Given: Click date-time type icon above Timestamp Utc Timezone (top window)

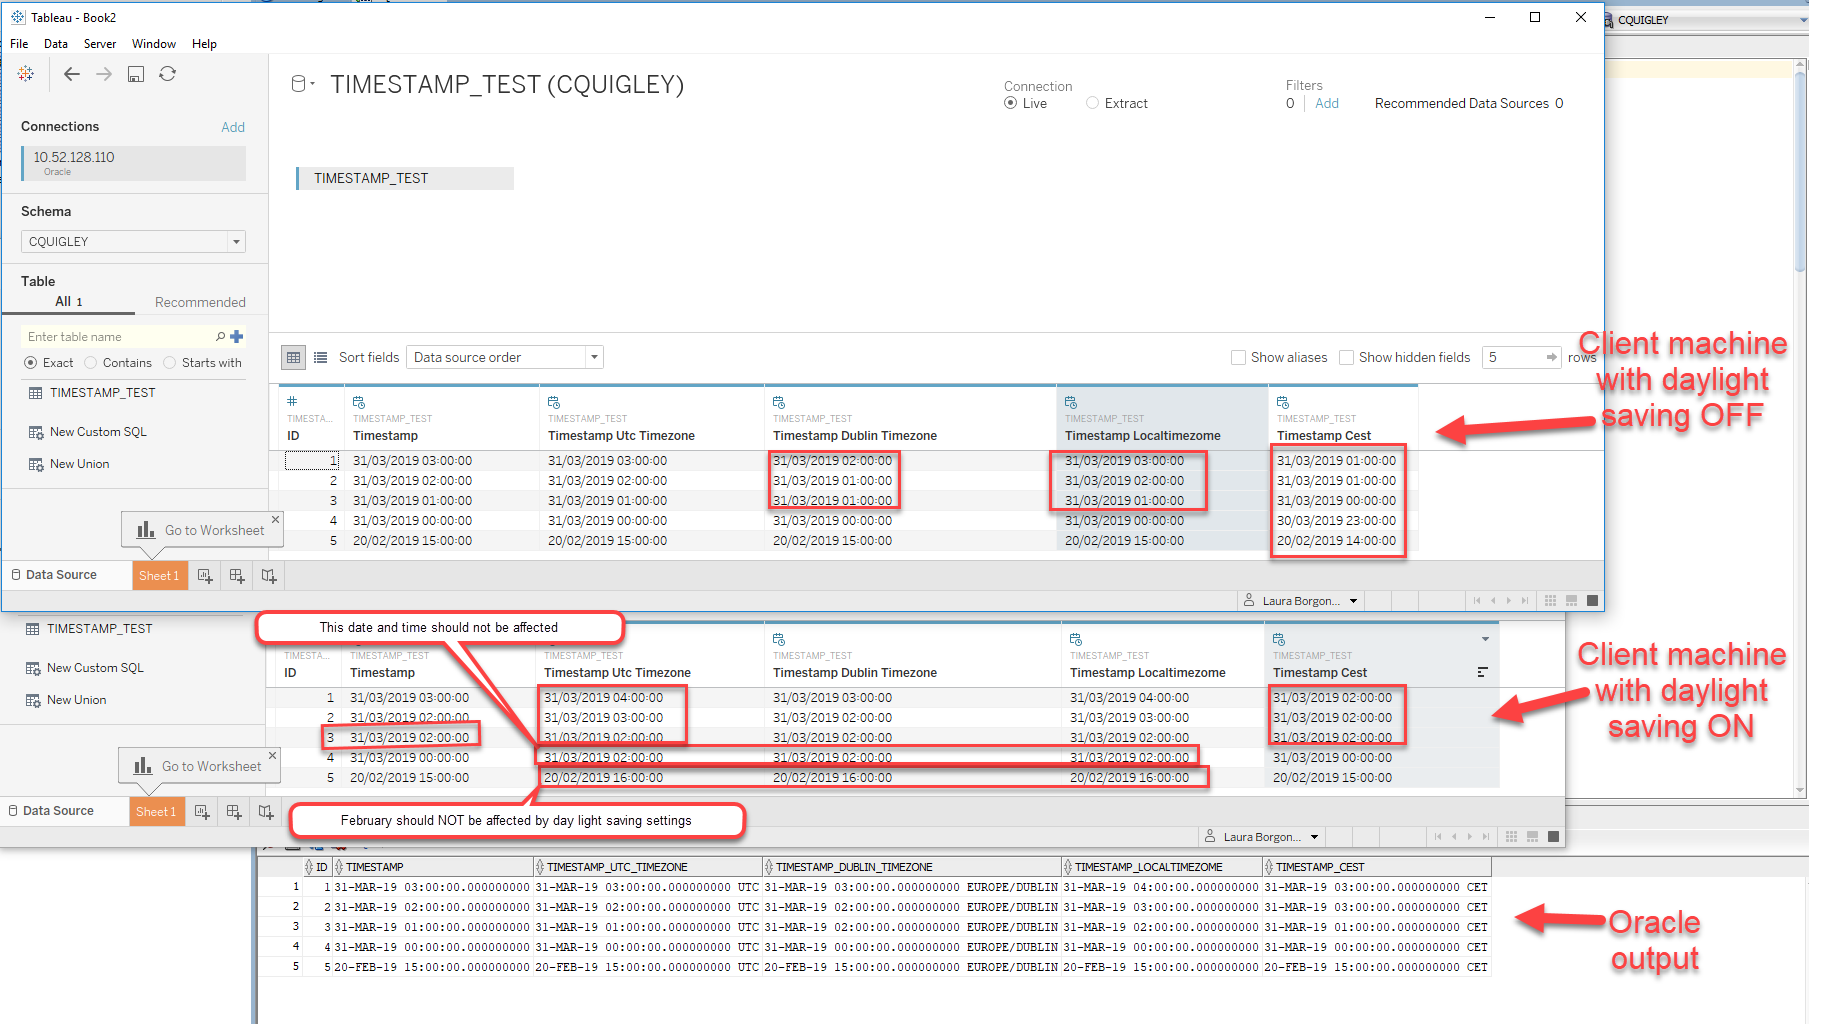Looking at the screenshot, I should pos(554,402).
